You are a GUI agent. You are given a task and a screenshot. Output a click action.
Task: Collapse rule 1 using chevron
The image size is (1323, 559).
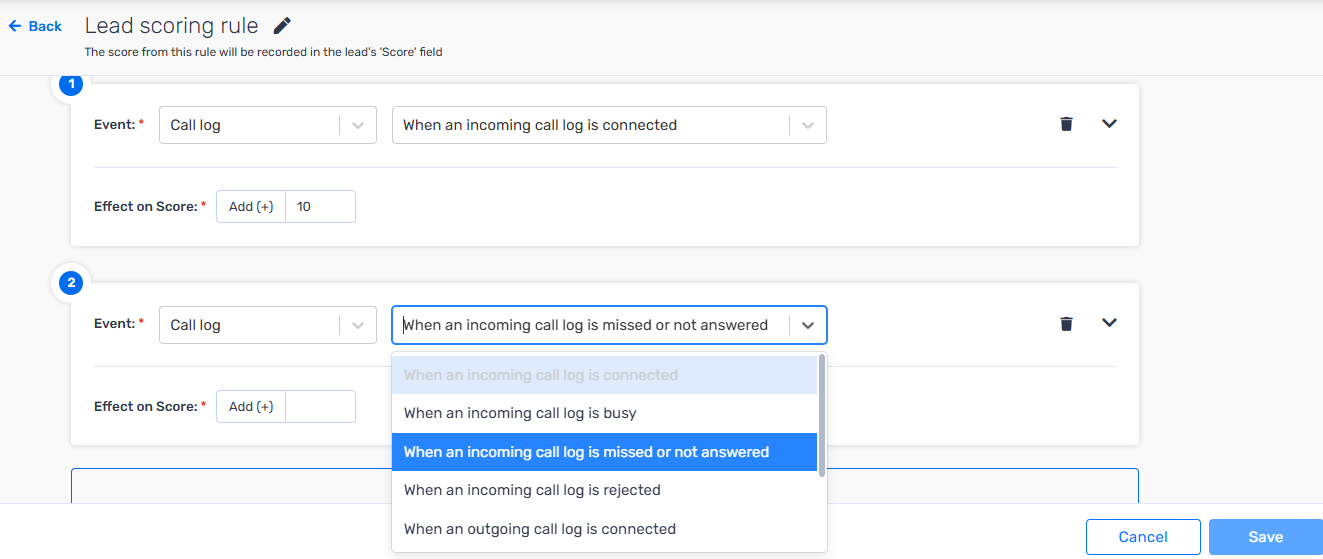coord(1108,124)
